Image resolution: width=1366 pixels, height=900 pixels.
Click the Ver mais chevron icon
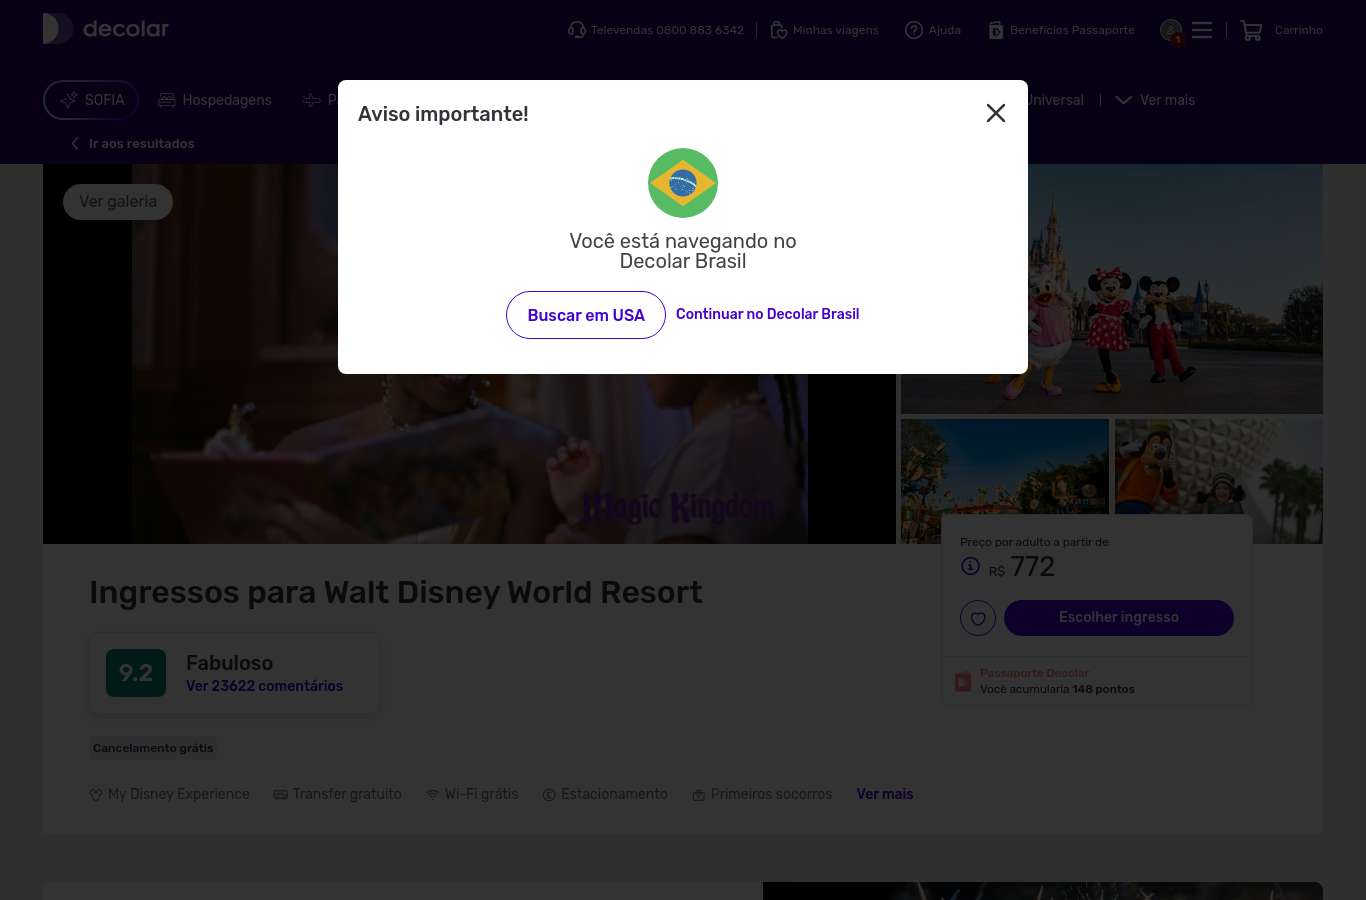[x=1124, y=100]
